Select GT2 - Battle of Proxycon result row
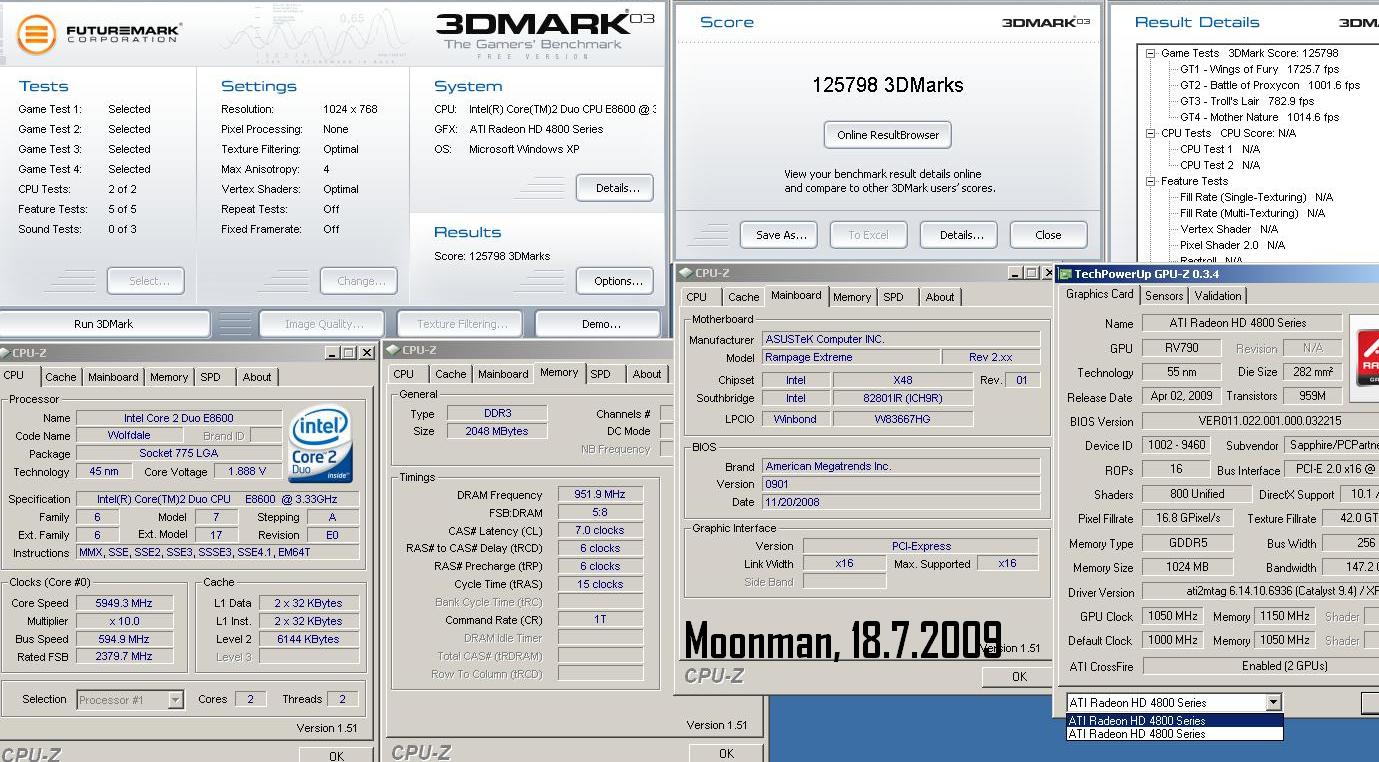1379x762 pixels. click(1270, 85)
